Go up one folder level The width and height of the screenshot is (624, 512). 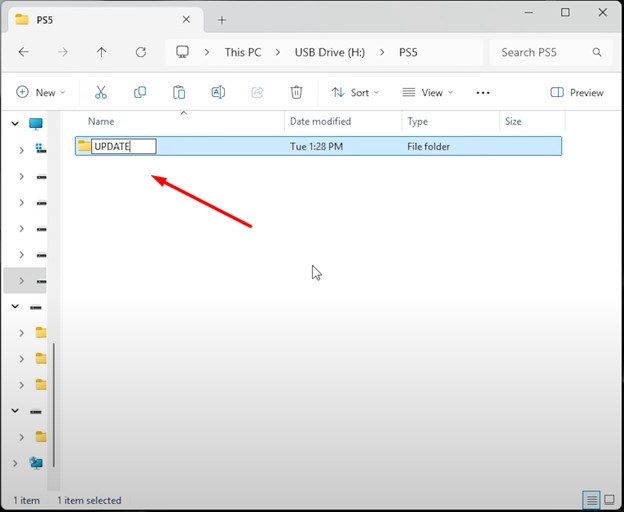101,52
